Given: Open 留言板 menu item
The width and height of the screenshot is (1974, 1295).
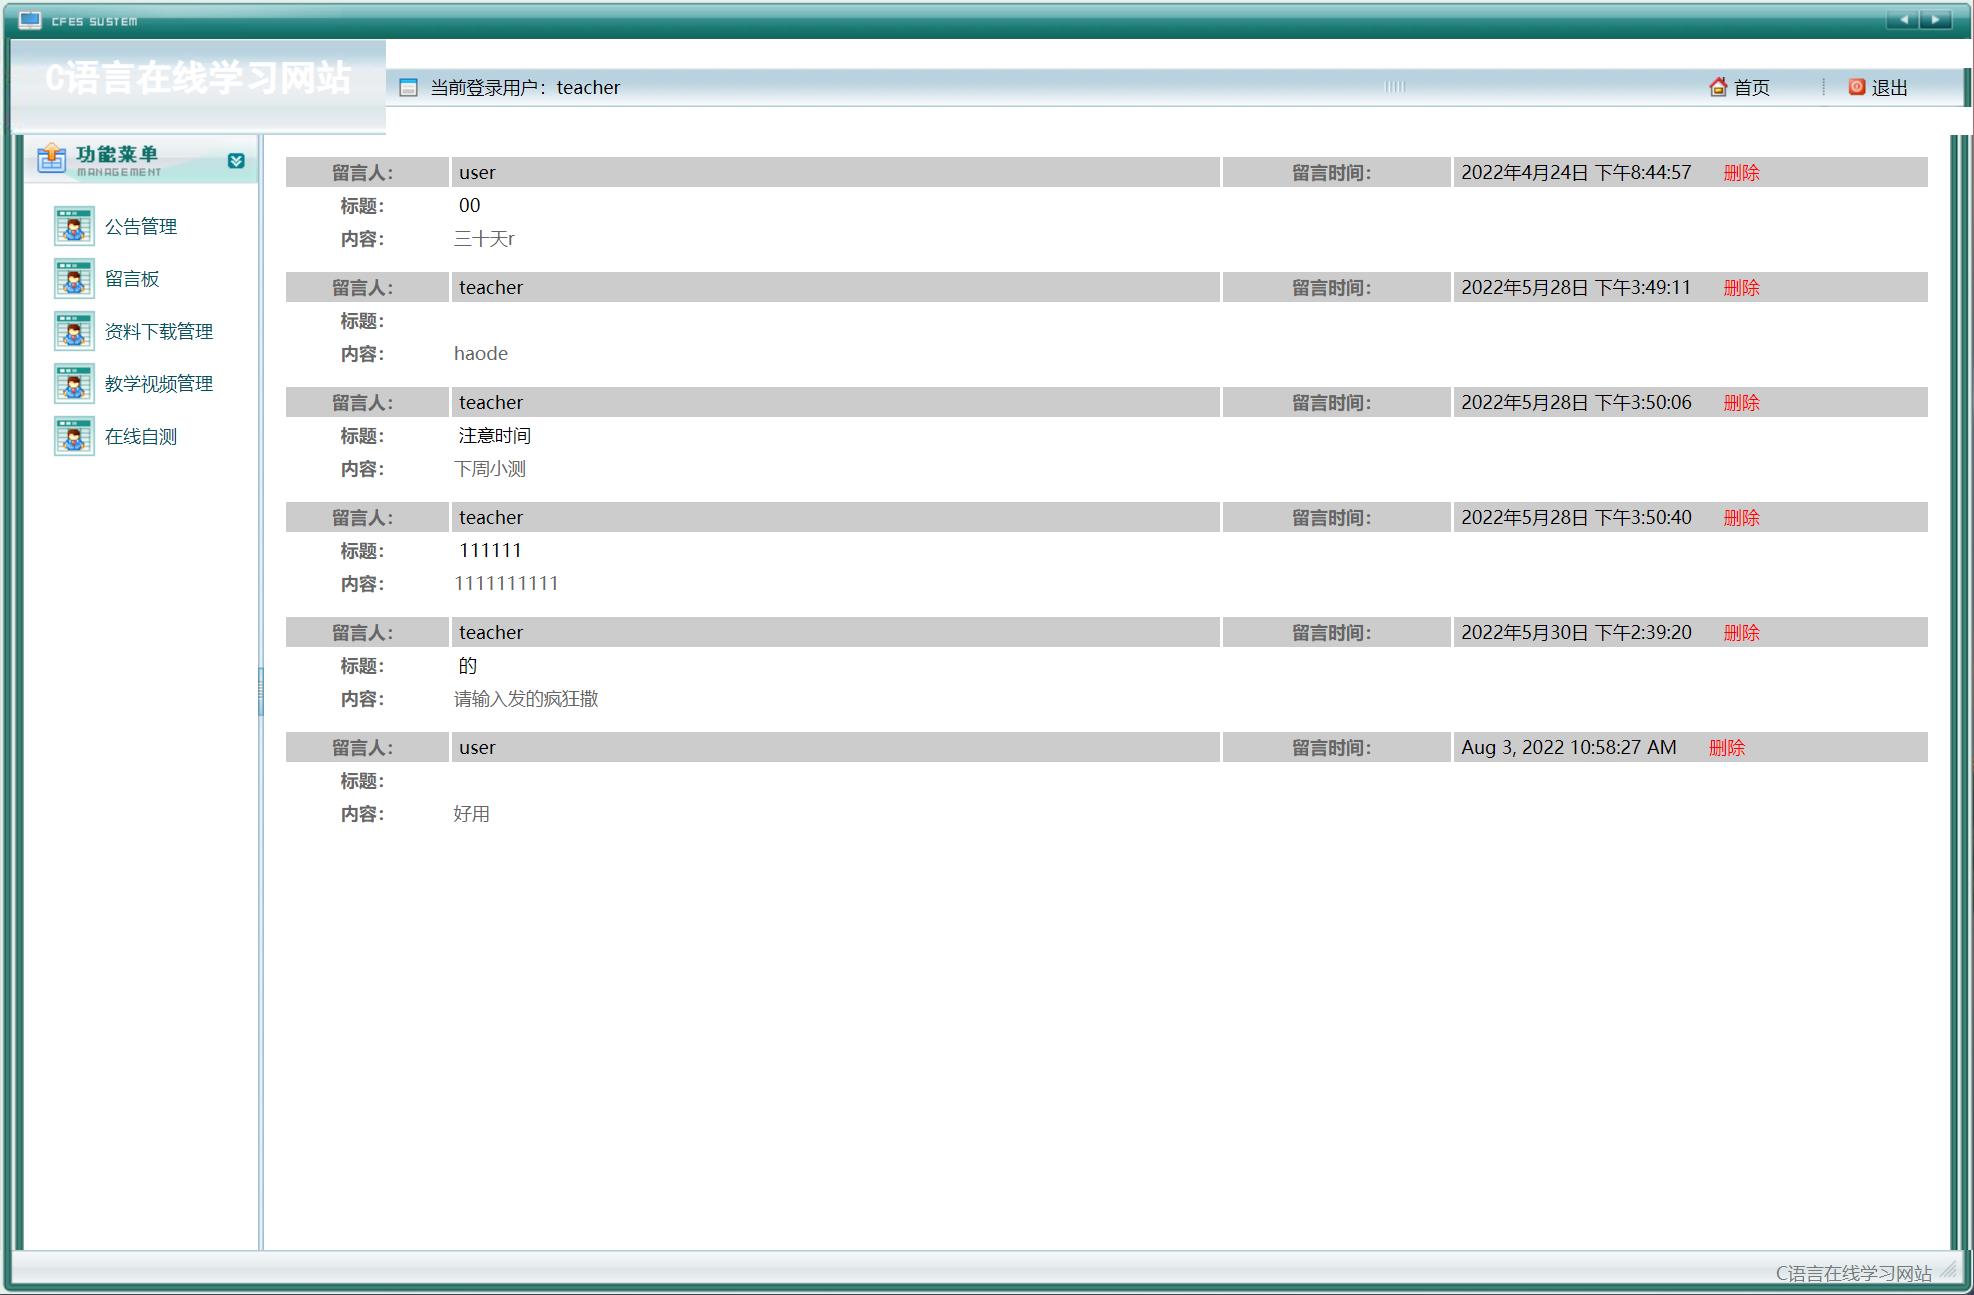Looking at the screenshot, I should (x=132, y=279).
